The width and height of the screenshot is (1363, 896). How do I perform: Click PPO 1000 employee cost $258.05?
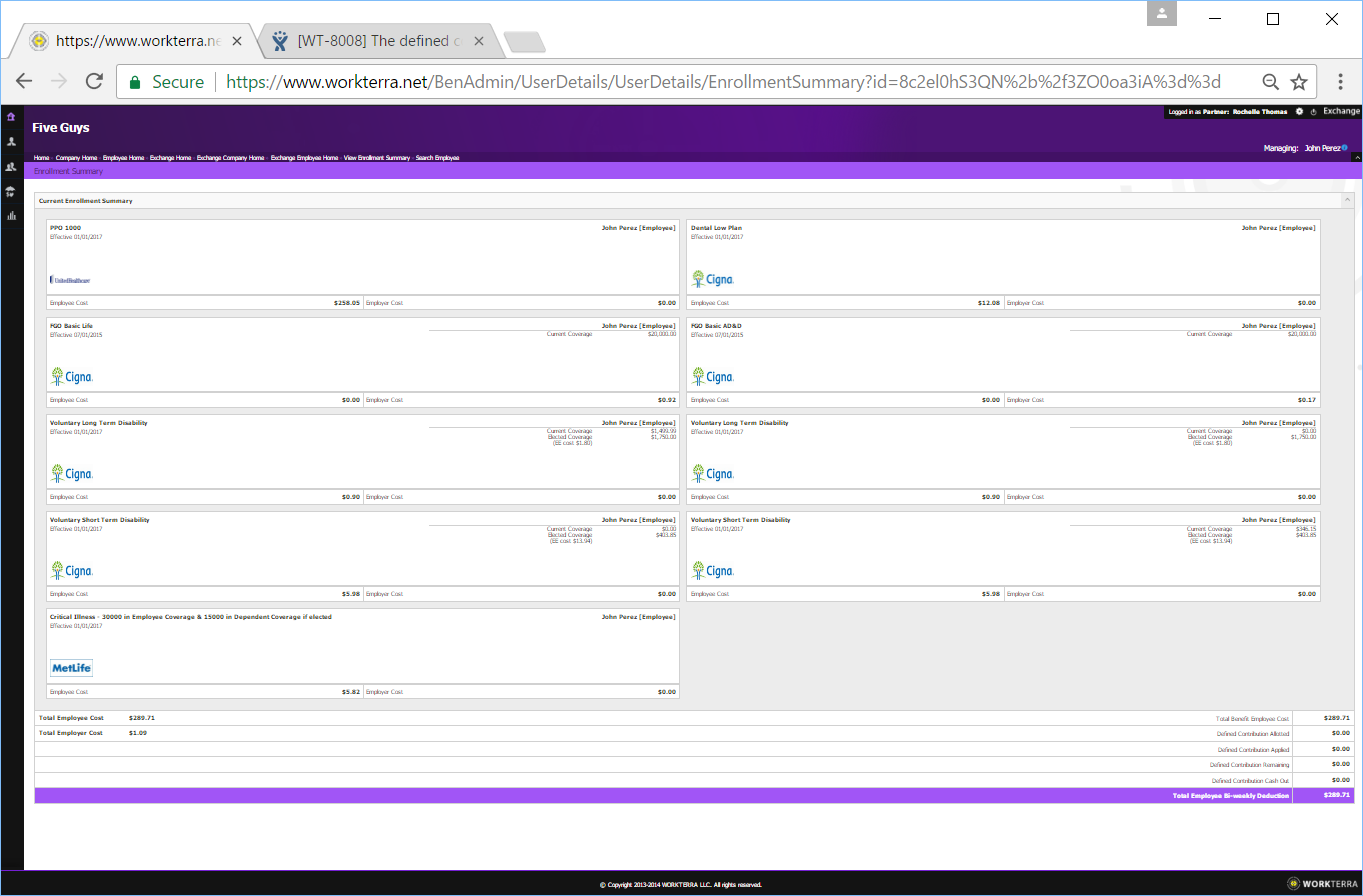tap(347, 302)
